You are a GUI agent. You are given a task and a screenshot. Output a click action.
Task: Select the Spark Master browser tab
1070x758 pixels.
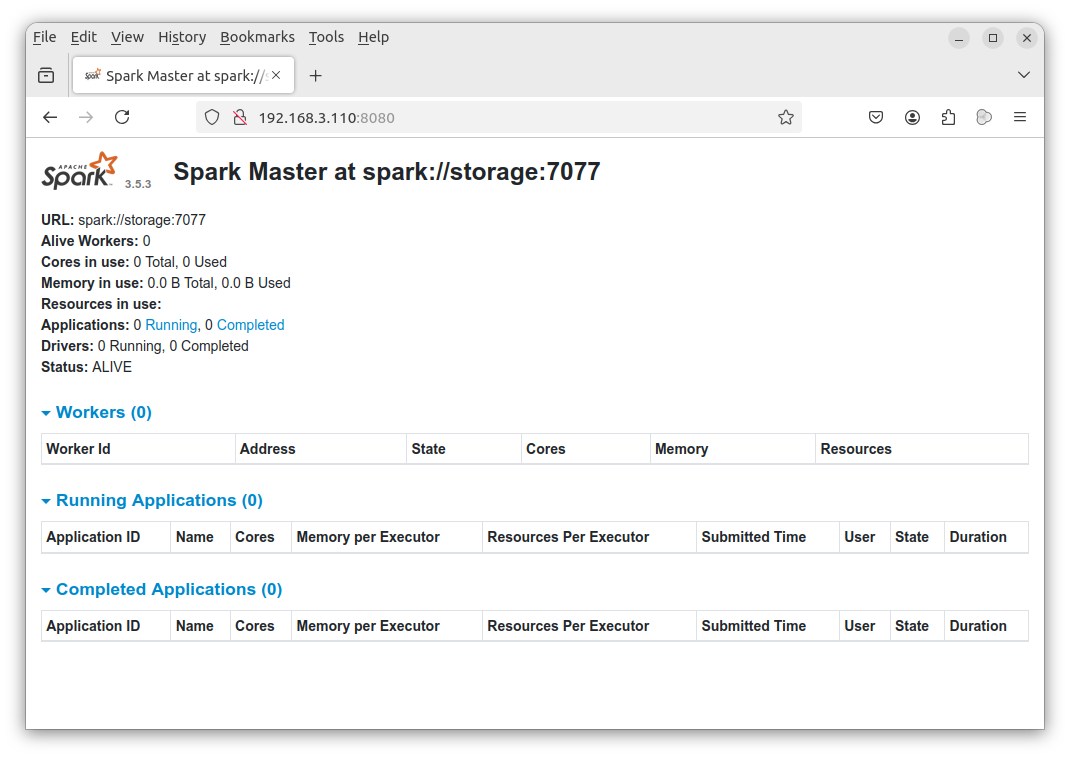tap(184, 75)
